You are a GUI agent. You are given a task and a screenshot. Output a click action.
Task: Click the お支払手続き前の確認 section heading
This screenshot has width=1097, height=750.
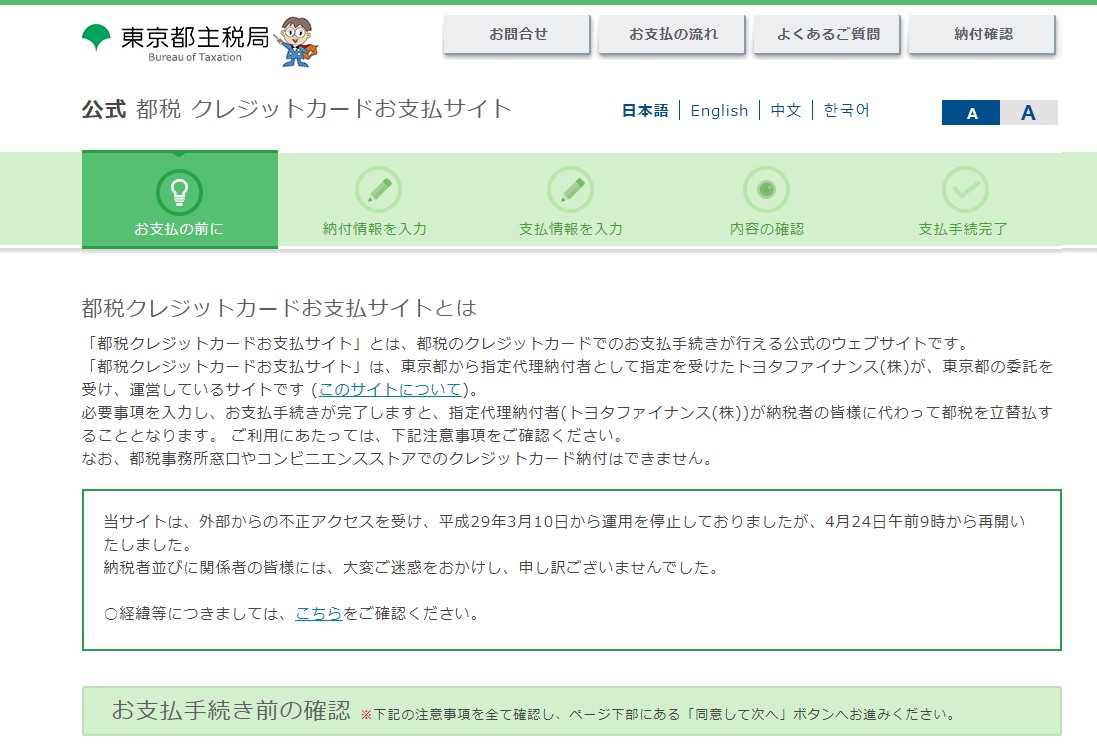coord(231,710)
